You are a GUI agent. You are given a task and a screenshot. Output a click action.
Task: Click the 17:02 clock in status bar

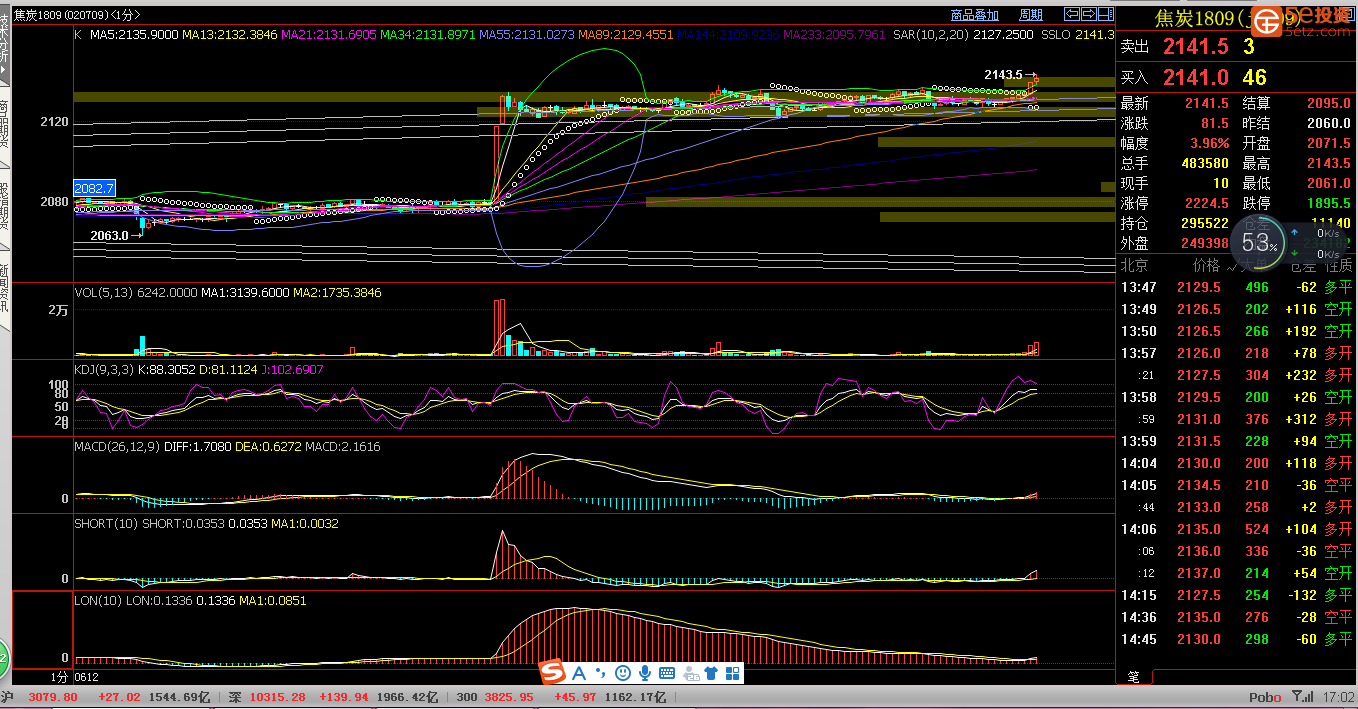click(x=1337, y=697)
